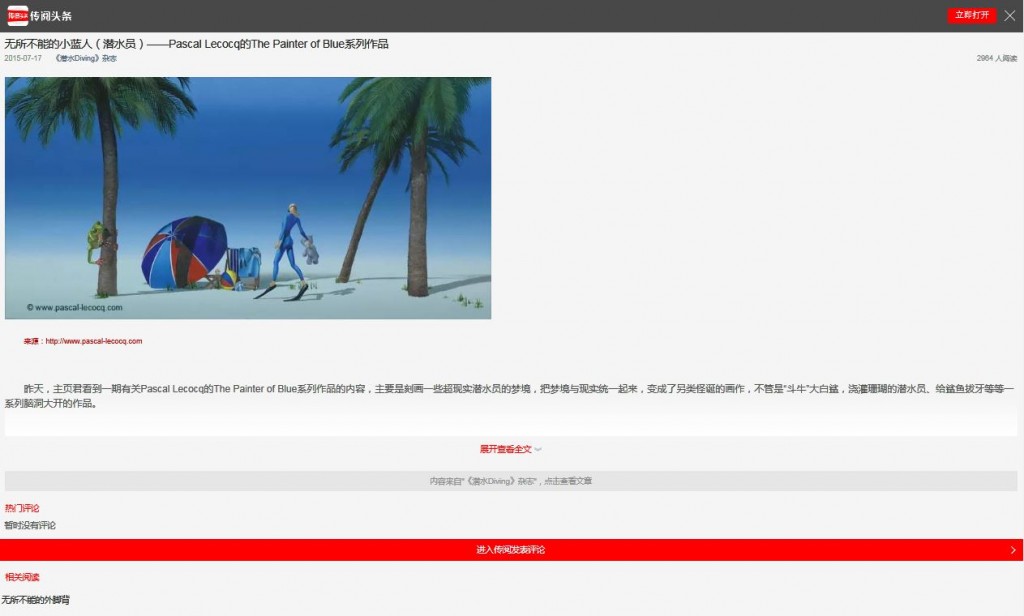1024x616 pixels.
Task: Click the arrow on the red comment bar
Action: tap(1013, 550)
